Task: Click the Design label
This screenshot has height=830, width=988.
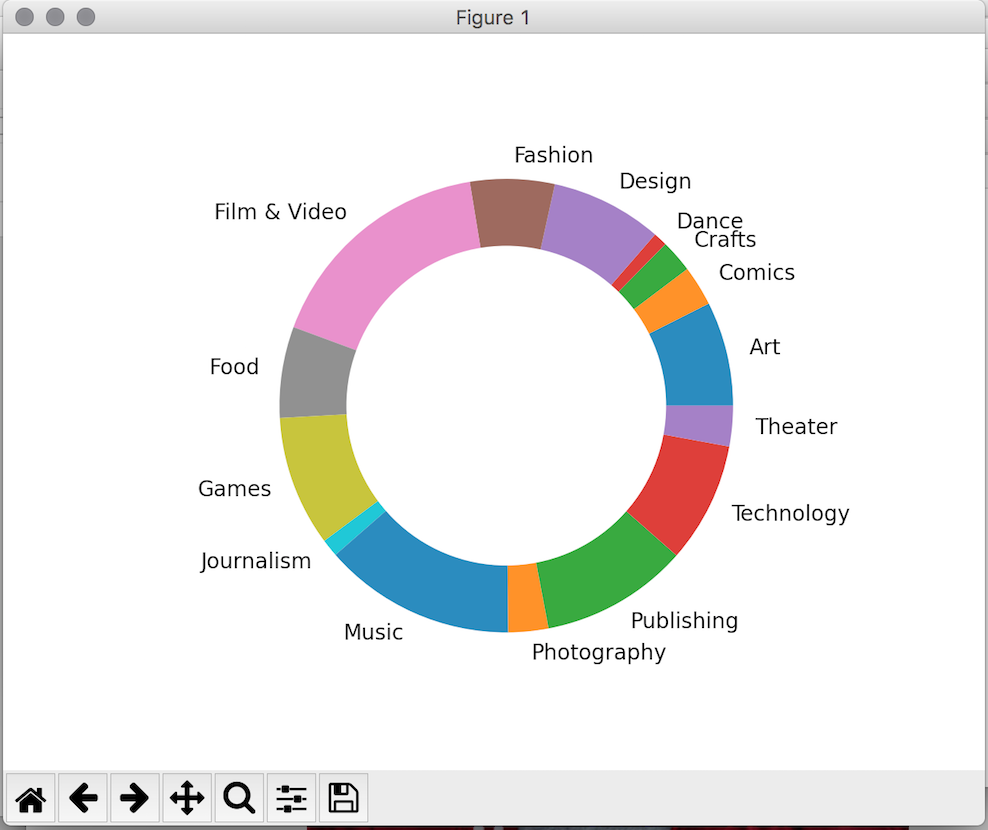Action: 655,182
